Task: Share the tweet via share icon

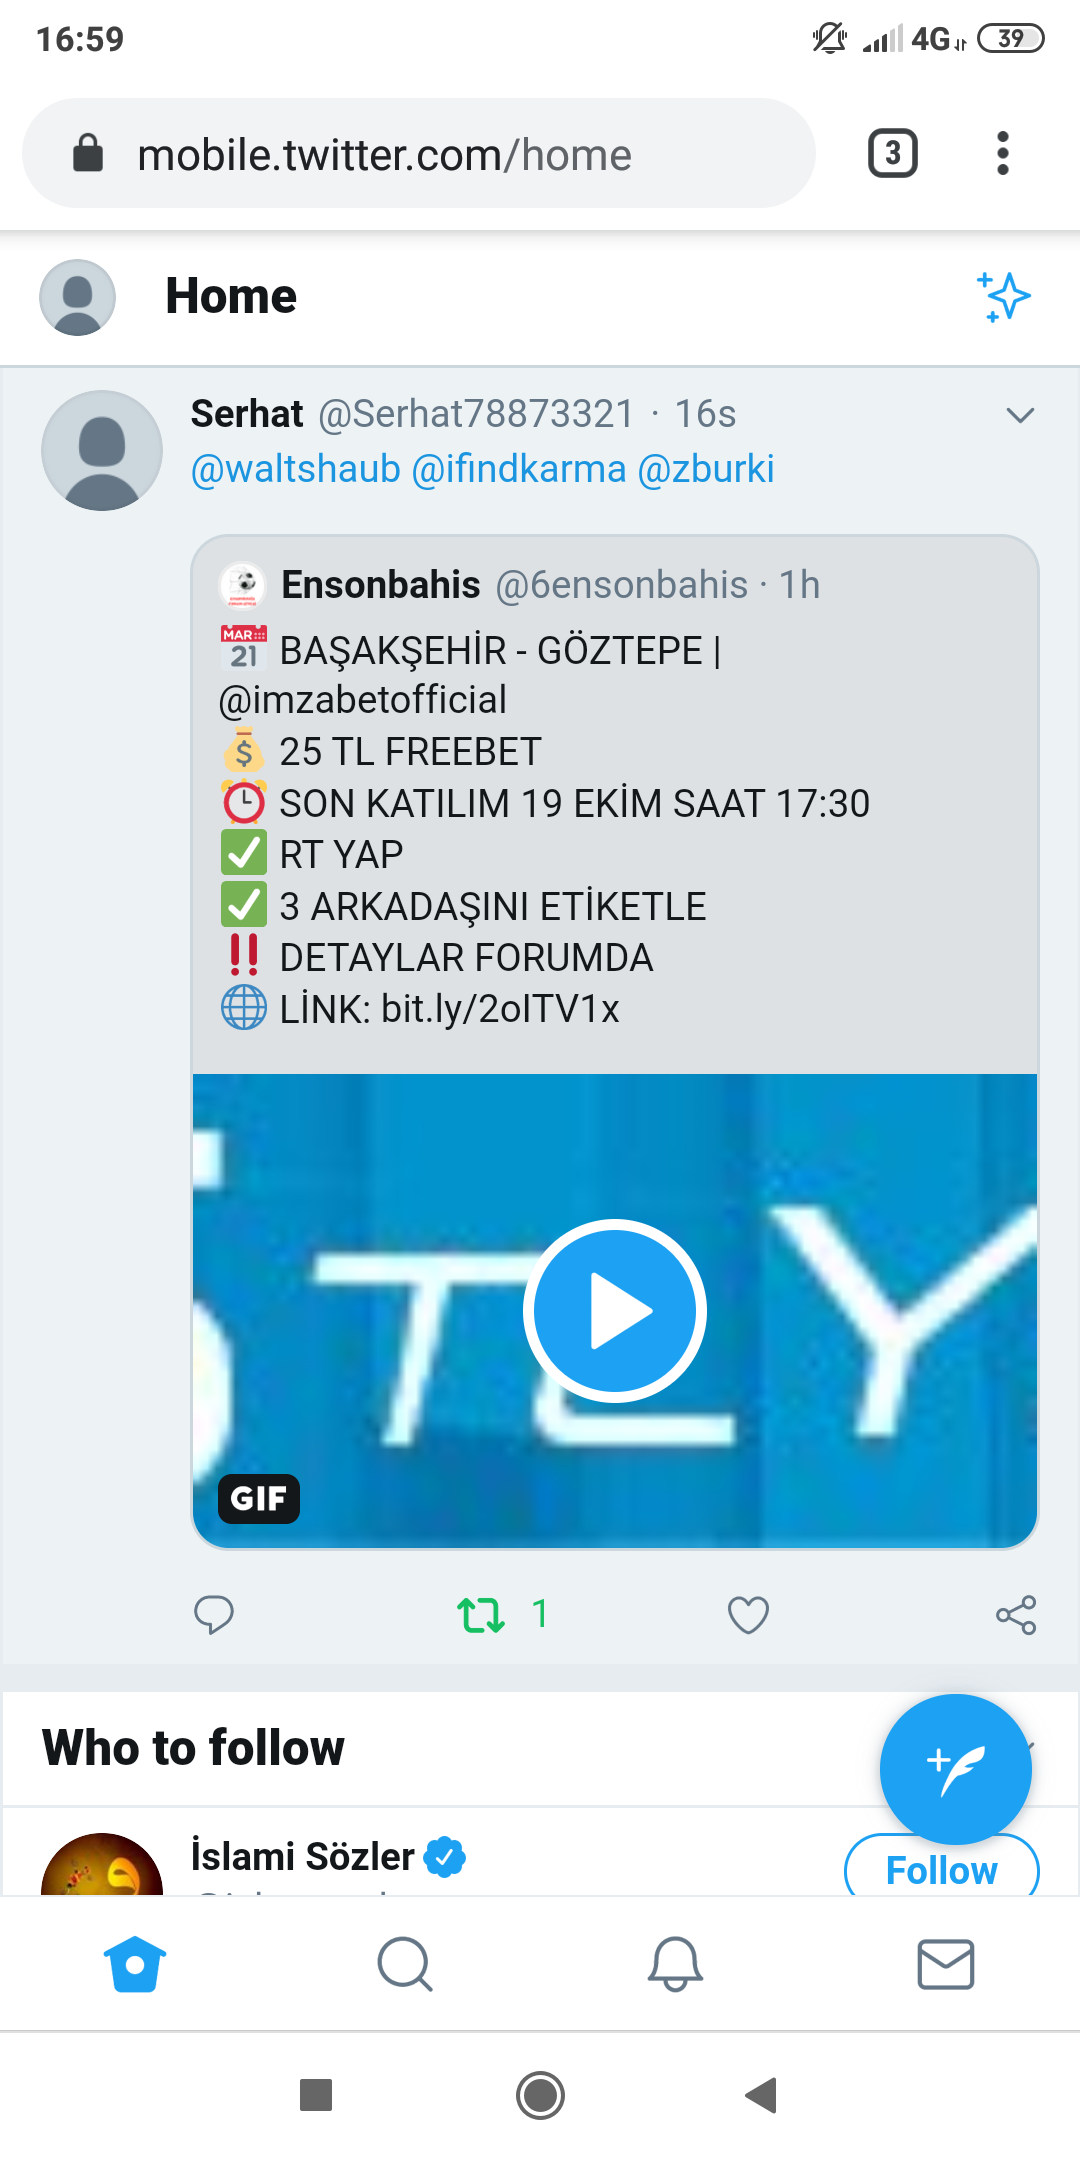Action: pos(1016,1614)
